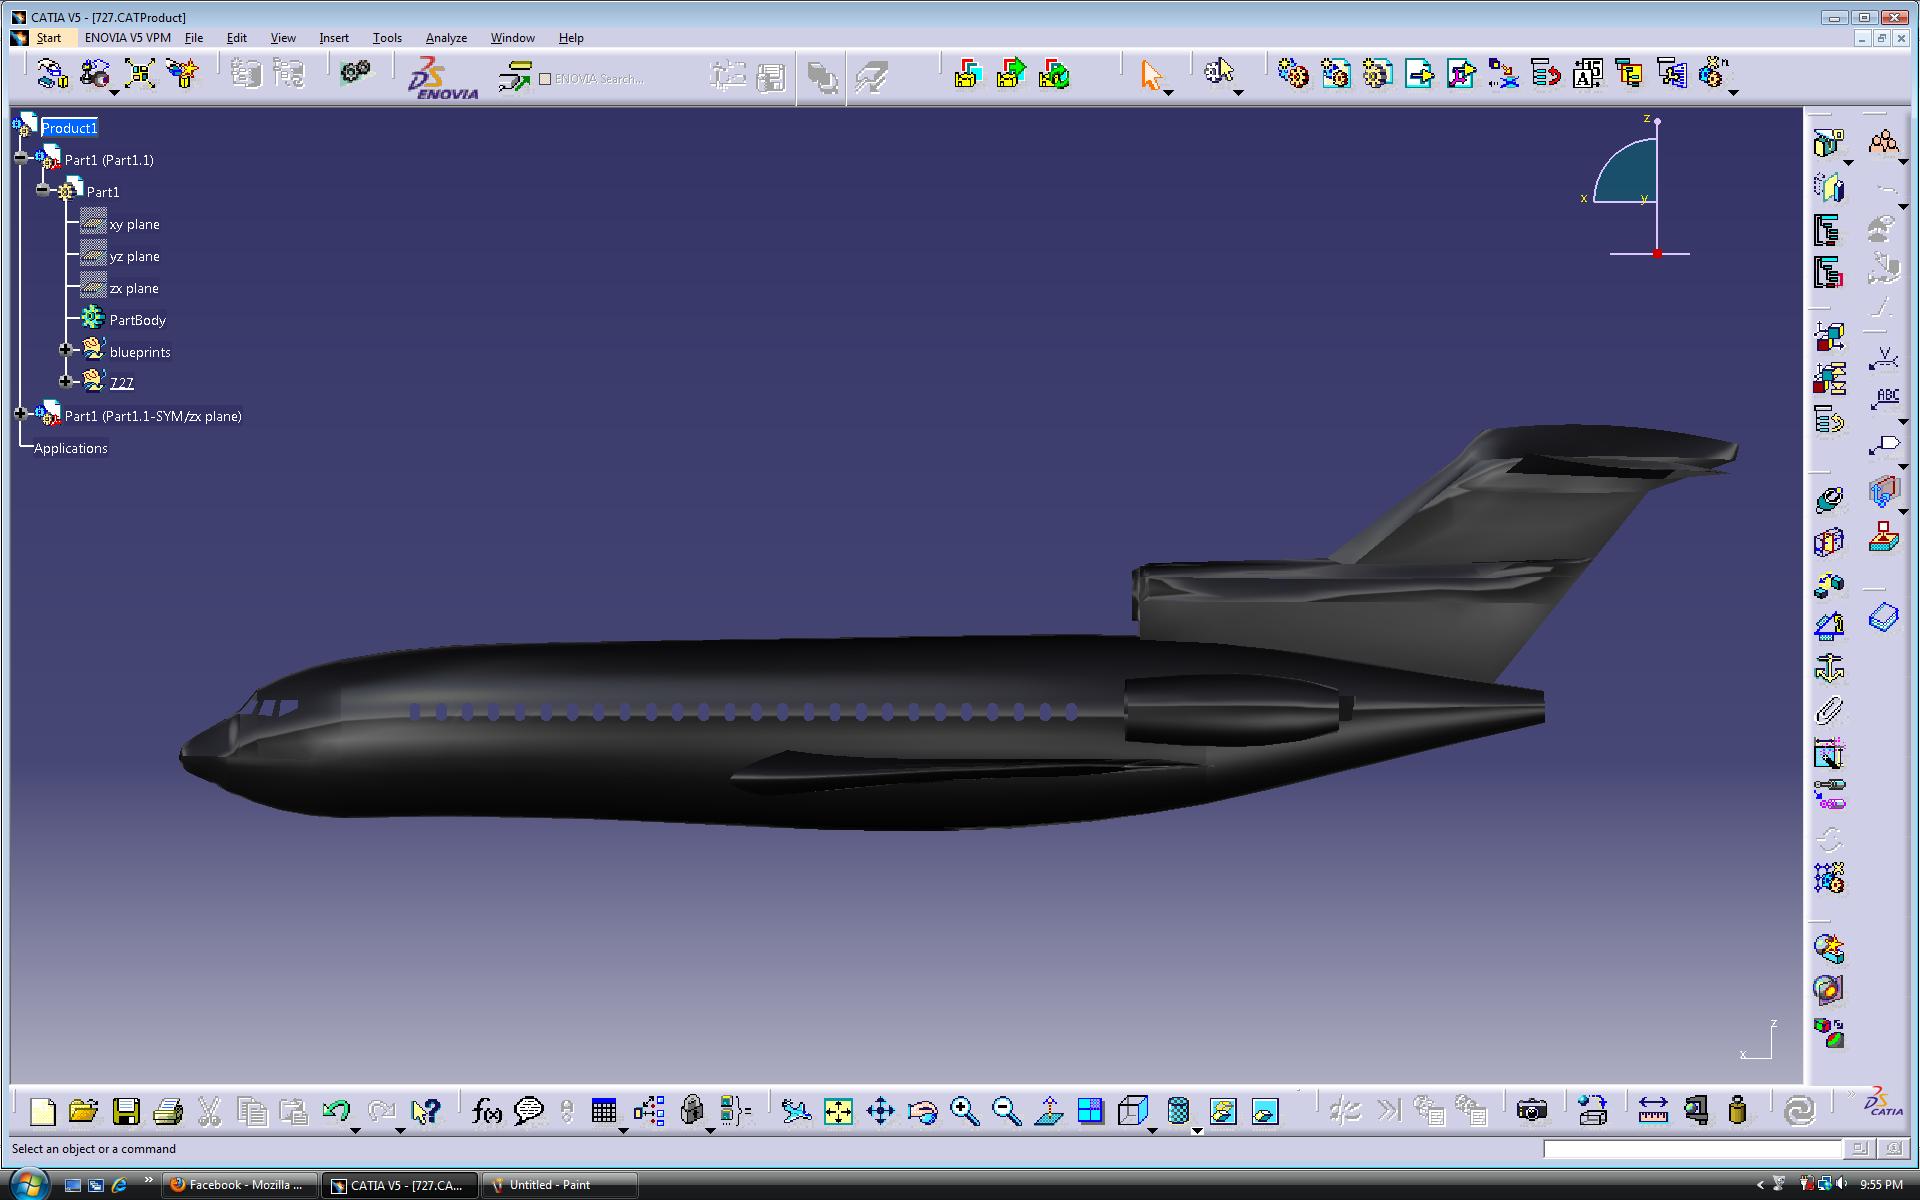This screenshot has width=1920, height=1200.
Task: Expand the blueprints node in tree
Action: pyautogui.click(x=66, y=350)
